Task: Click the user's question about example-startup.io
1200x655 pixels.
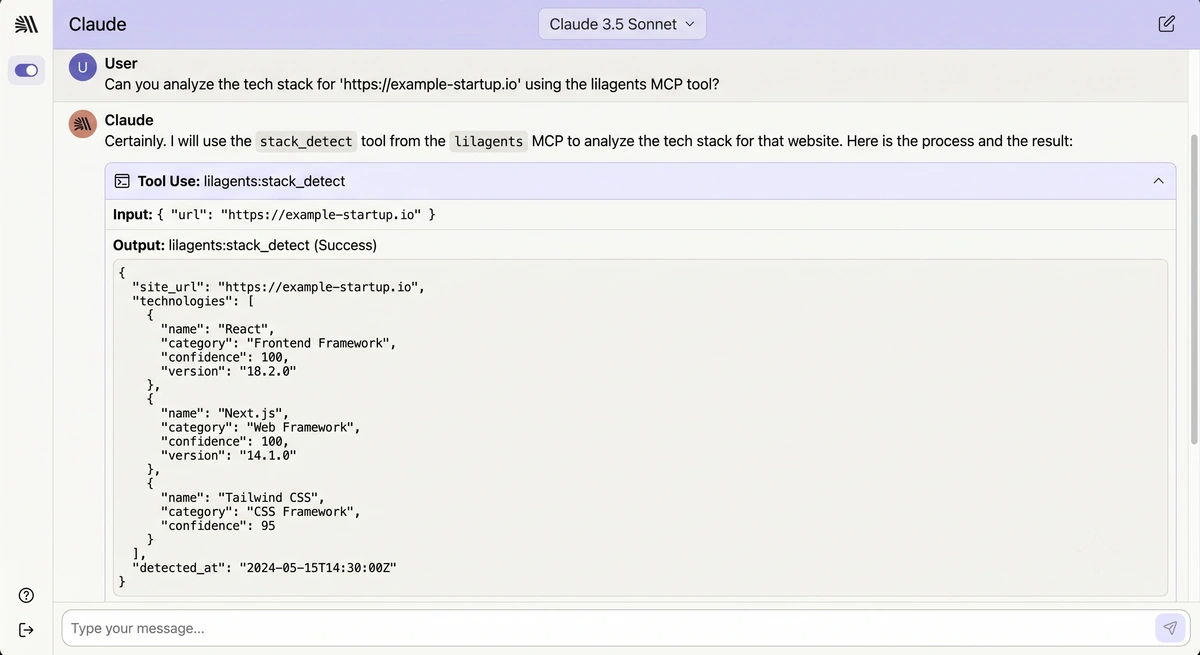Action: [x=412, y=85]
